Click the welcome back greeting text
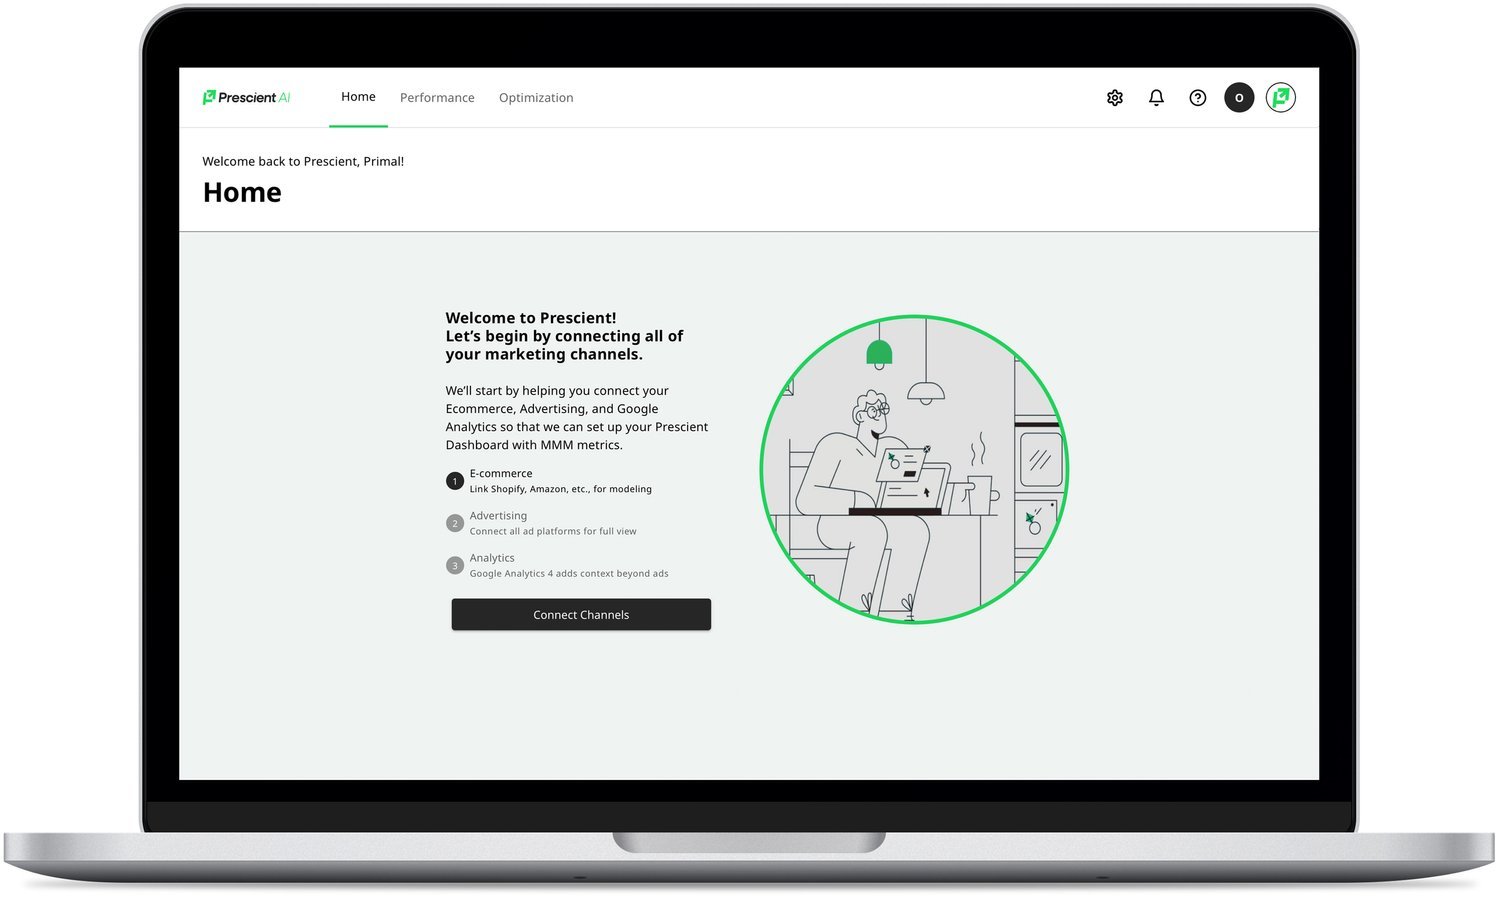 (x=304, y=161)
